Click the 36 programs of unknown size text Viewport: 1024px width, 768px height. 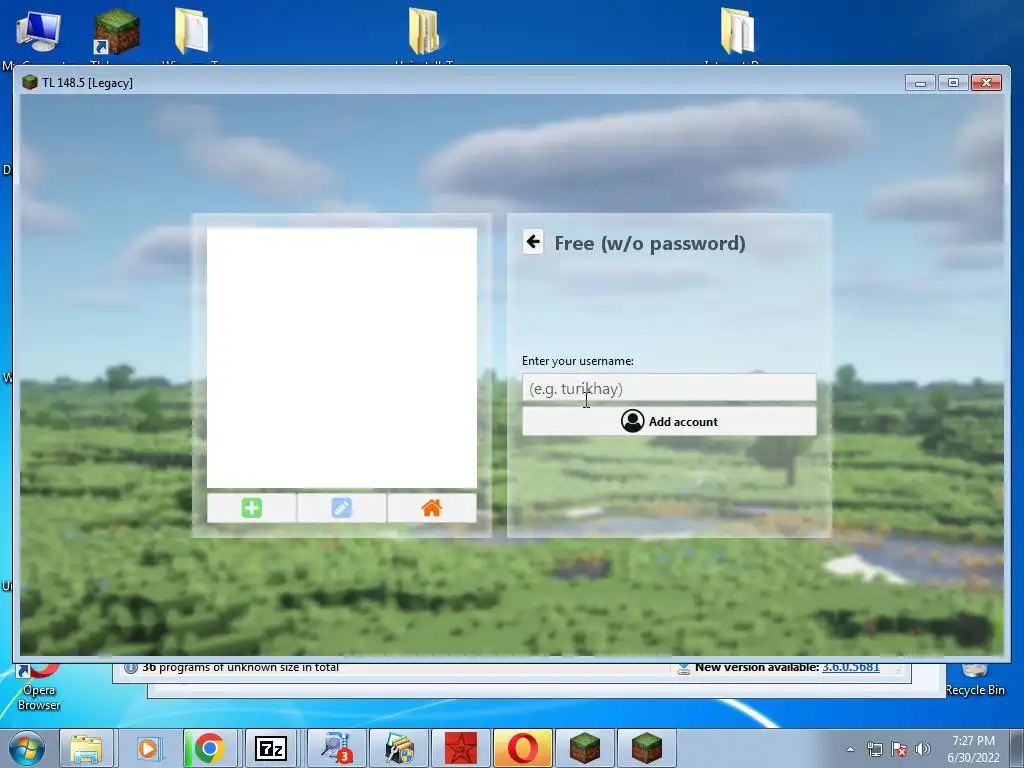(x=240, y=667)
